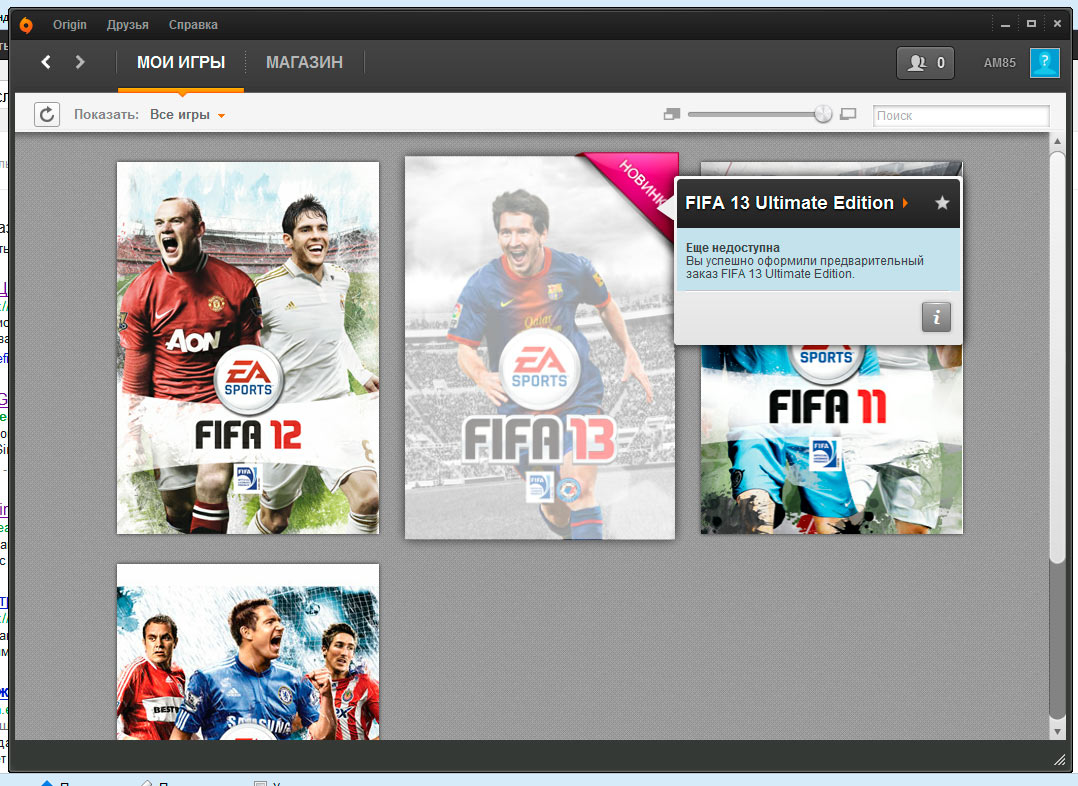Click small tiles icon beside slider

[x=672, y=114]
